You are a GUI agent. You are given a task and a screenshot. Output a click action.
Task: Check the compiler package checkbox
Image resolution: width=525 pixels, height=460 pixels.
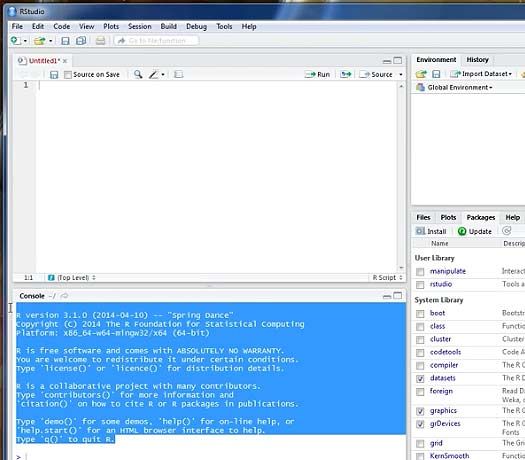pos(420,366)
